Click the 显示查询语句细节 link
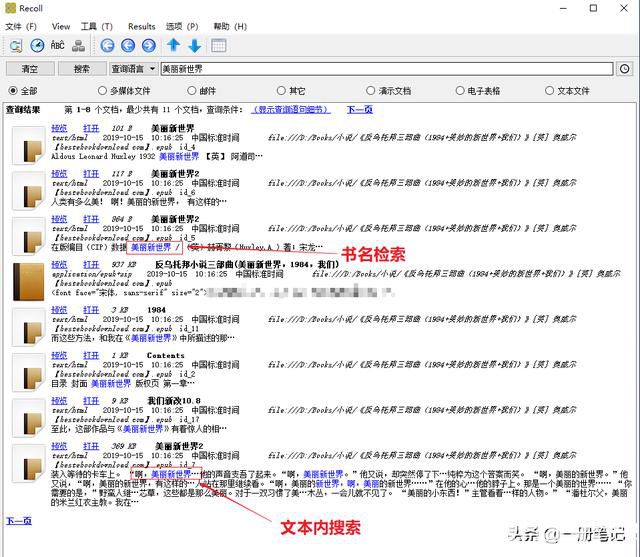640x557 pixels. 291,109
